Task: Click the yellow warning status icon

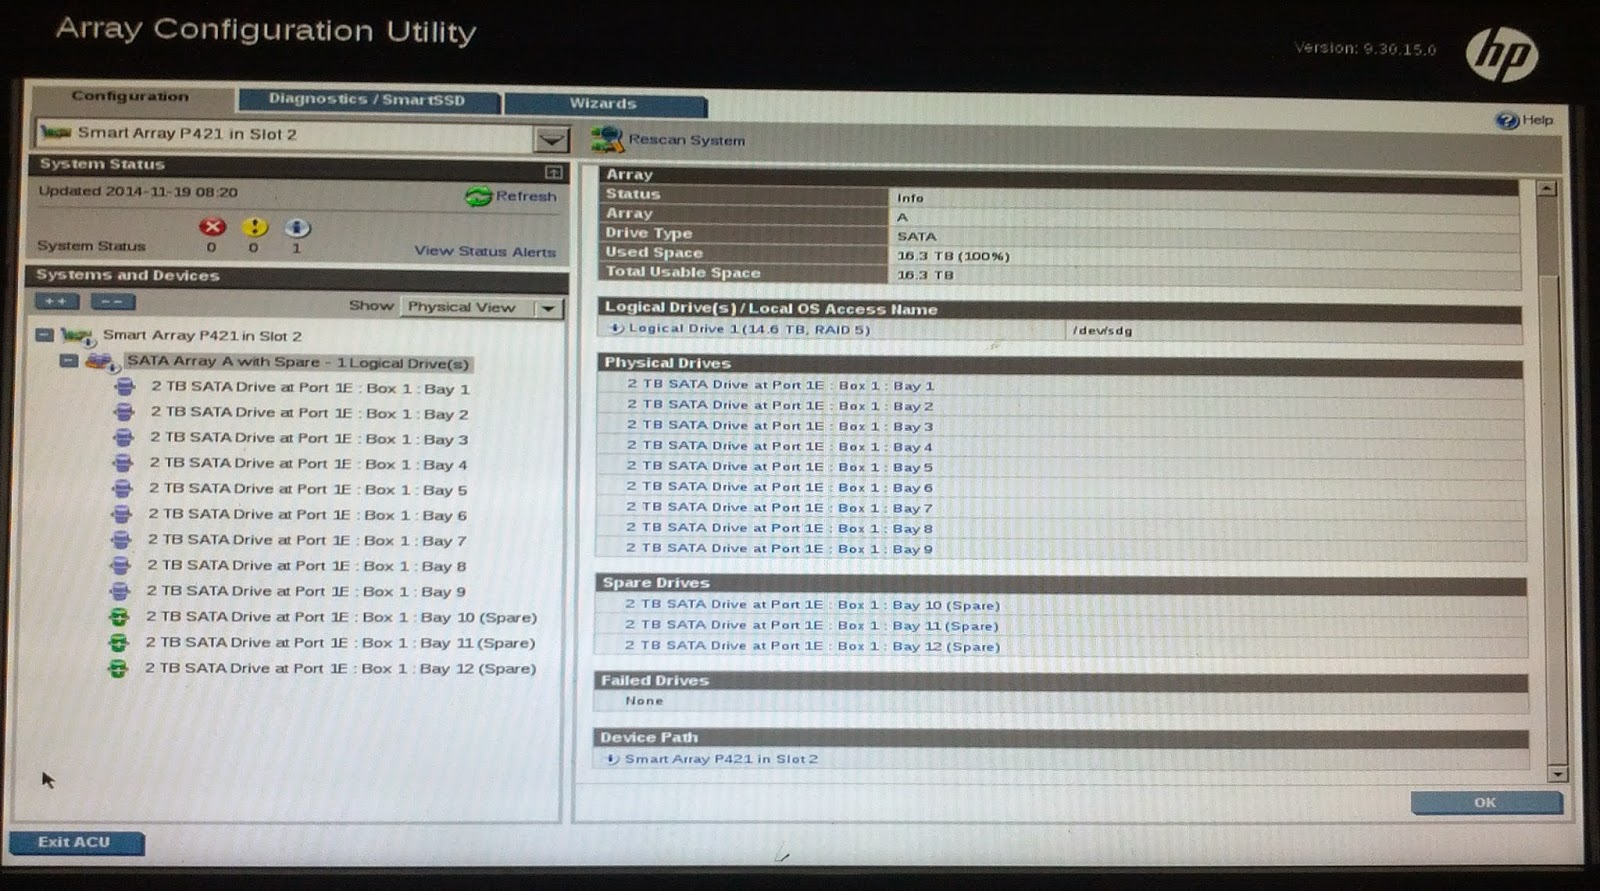Action: [x=254, y=227]
